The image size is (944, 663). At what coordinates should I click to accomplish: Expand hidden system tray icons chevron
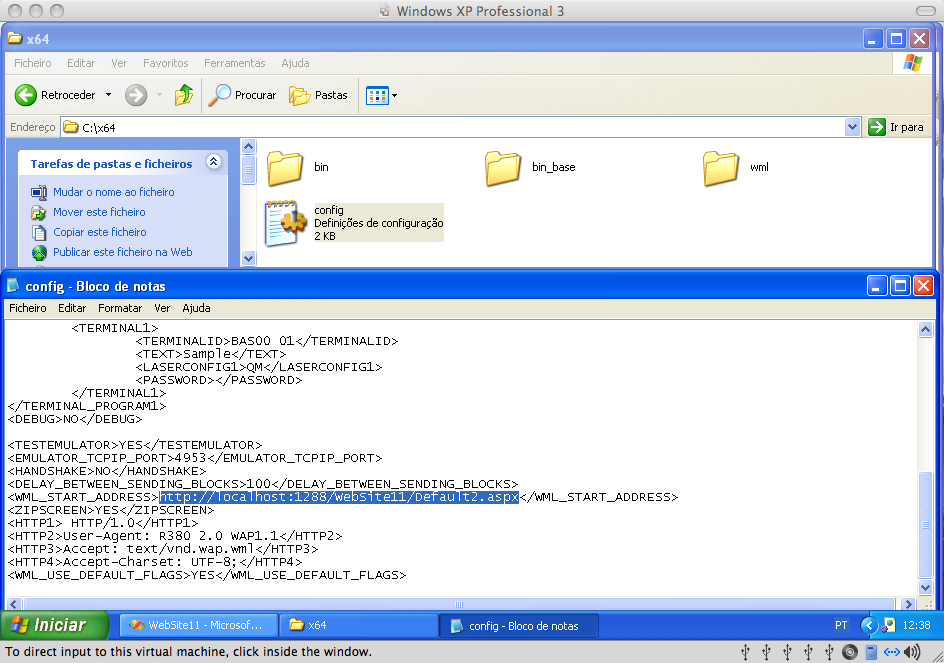tap(869, 625)
